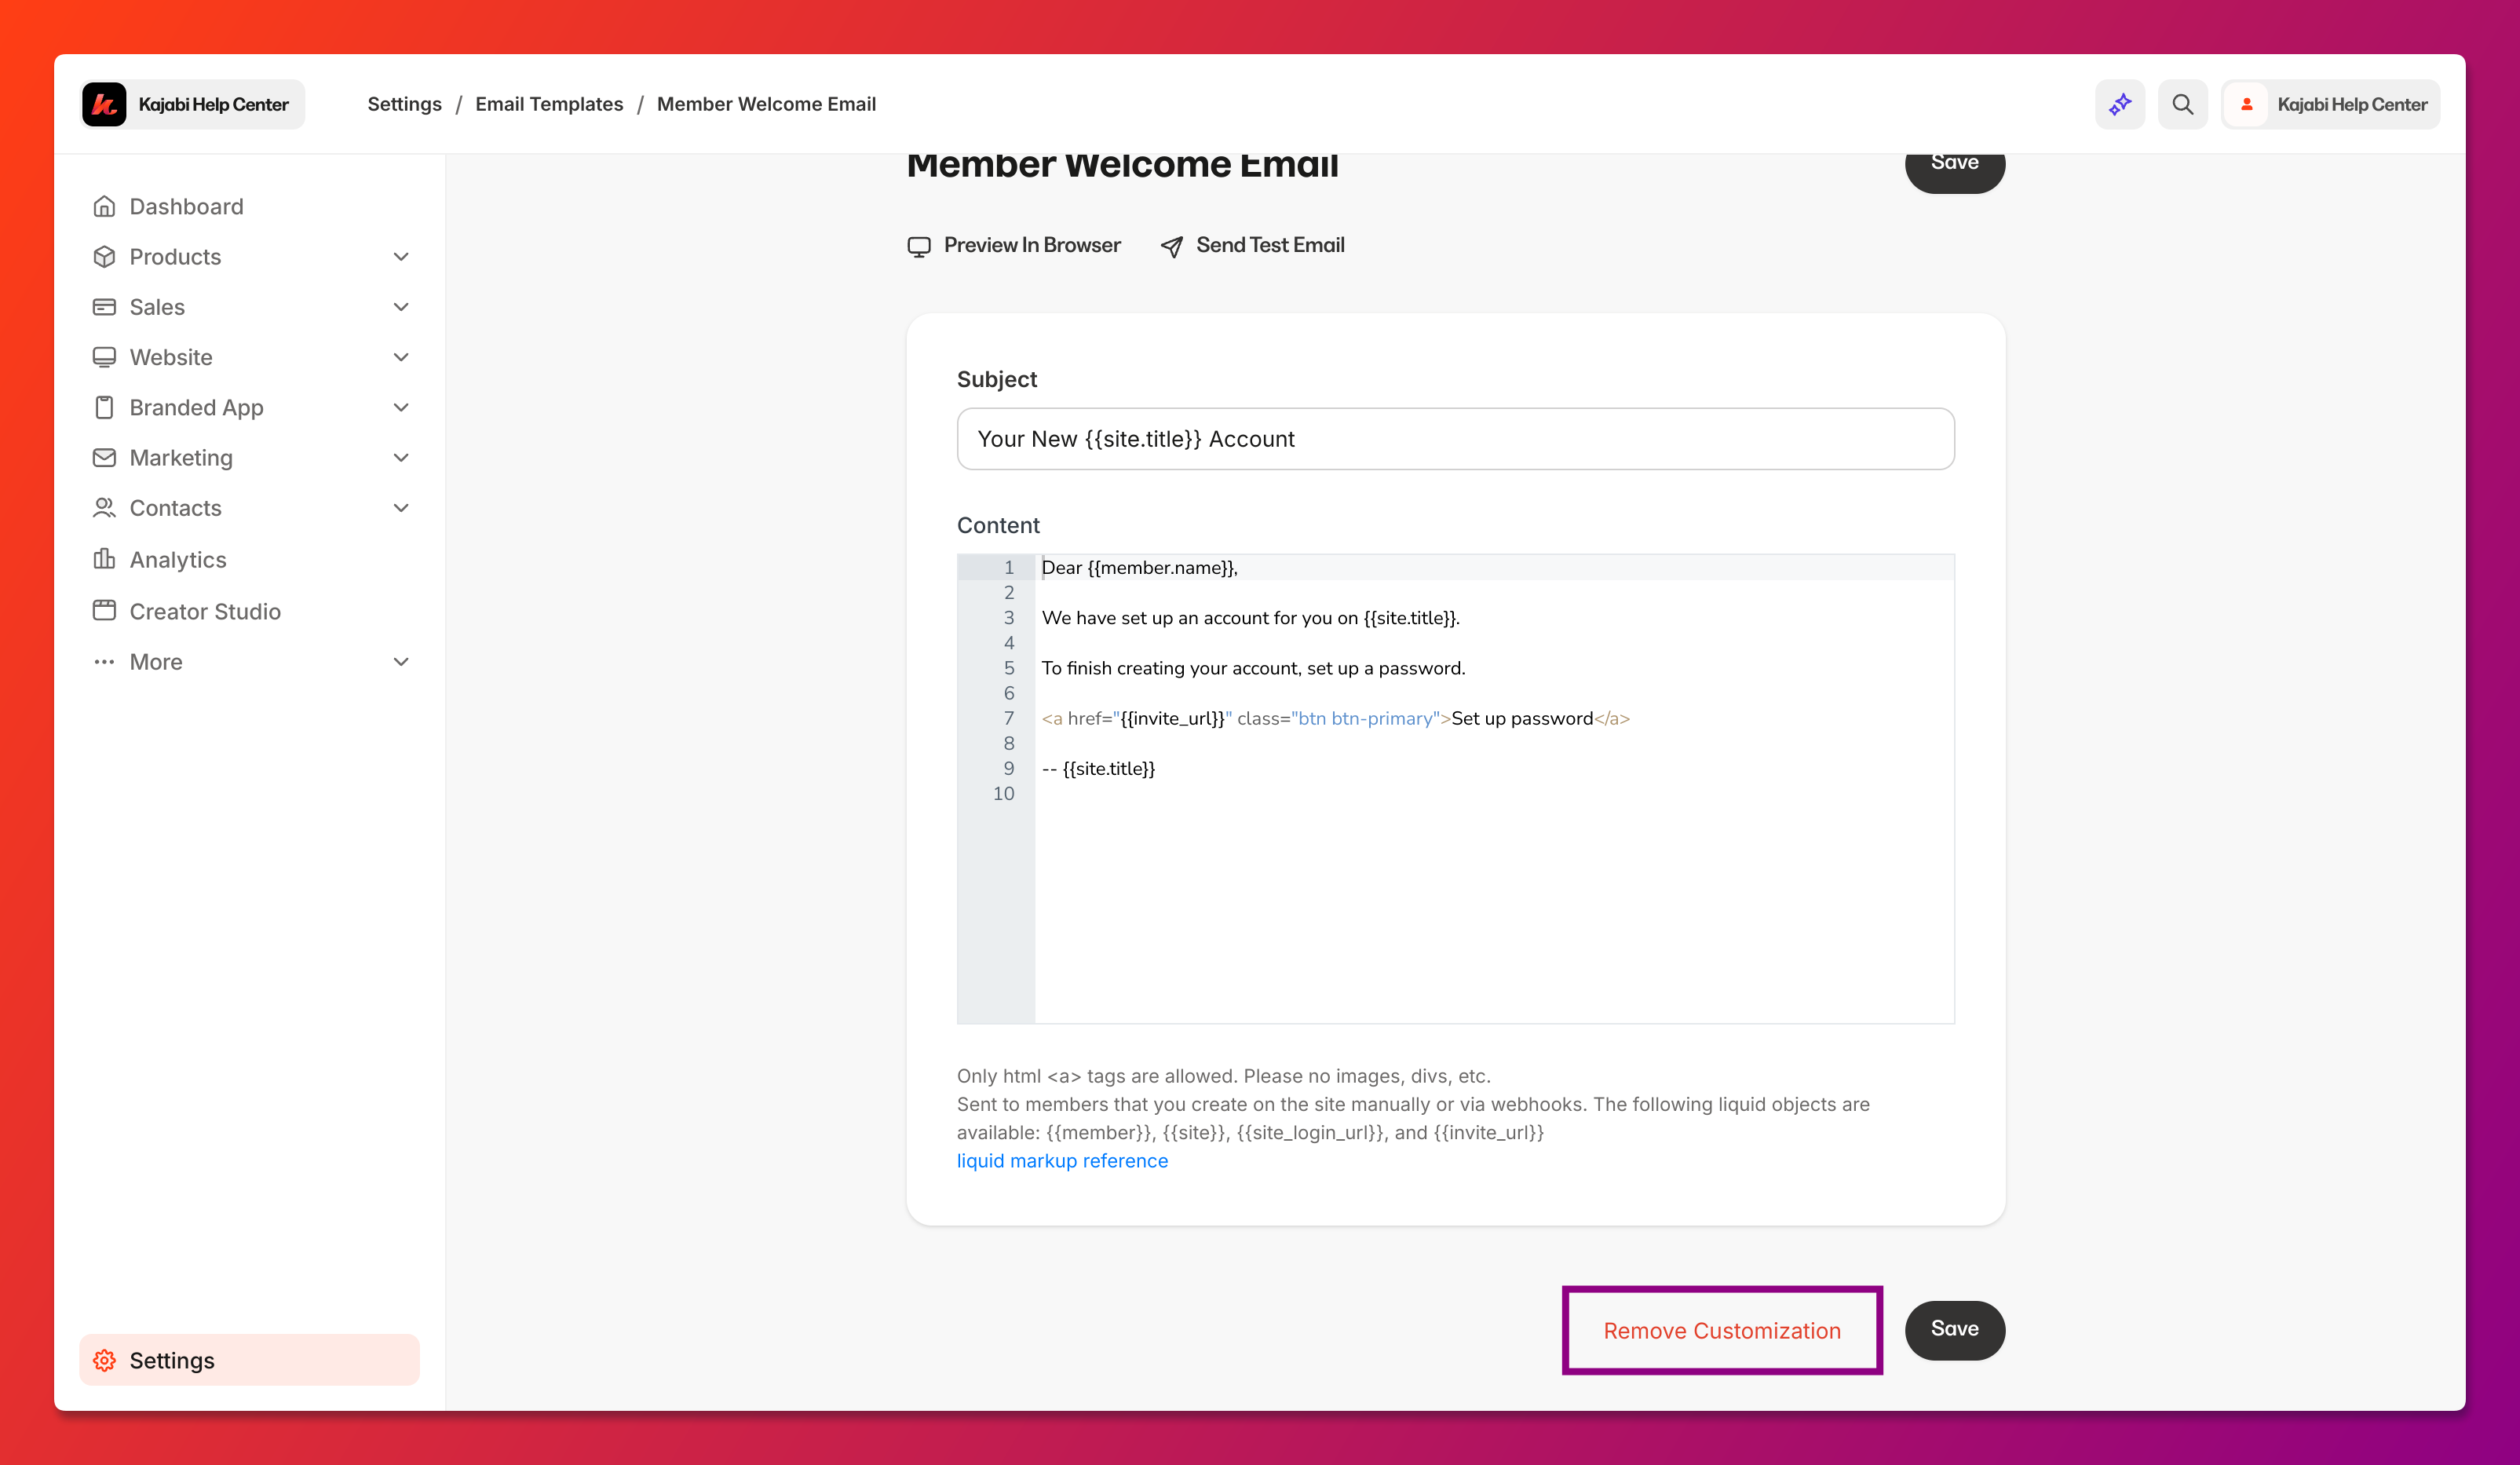Screen dimensions: 2520x1465
Task: Click the Settings gear icon
Action: point(104,1360)
